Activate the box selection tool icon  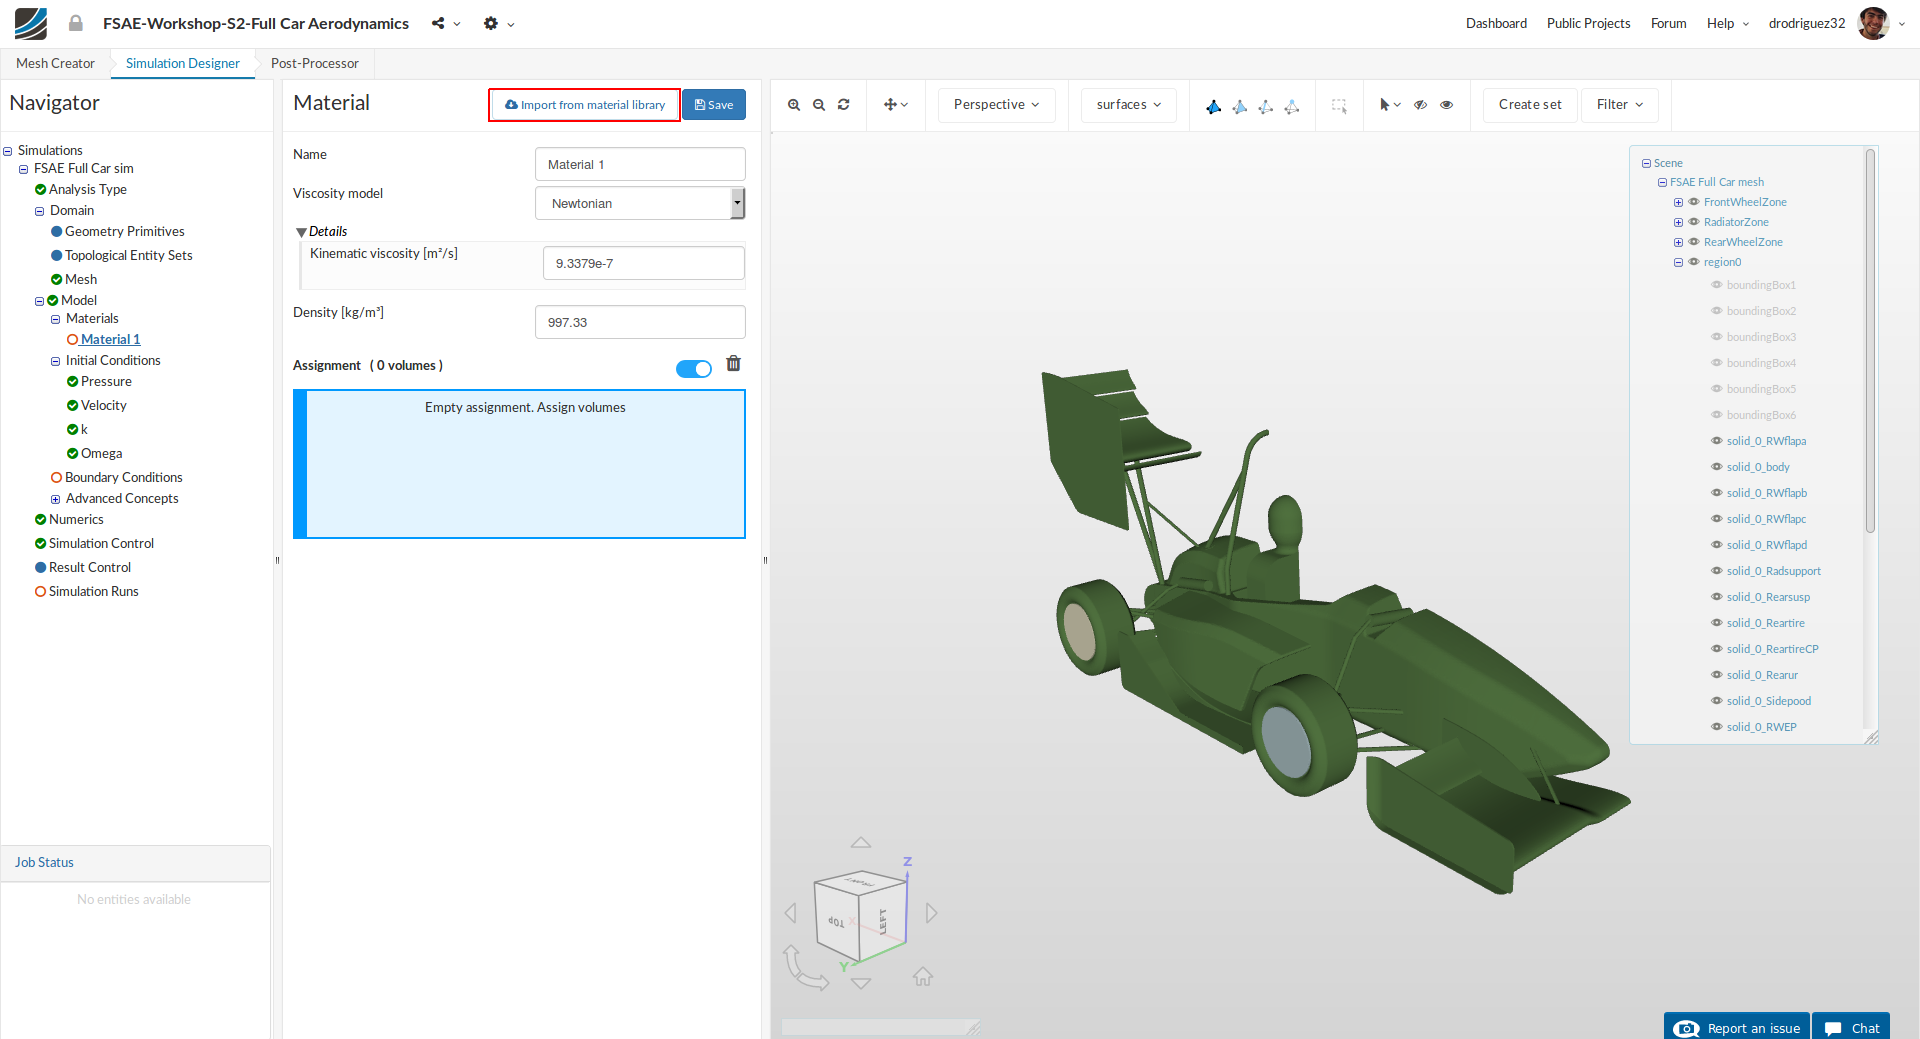click(1339, 105)
